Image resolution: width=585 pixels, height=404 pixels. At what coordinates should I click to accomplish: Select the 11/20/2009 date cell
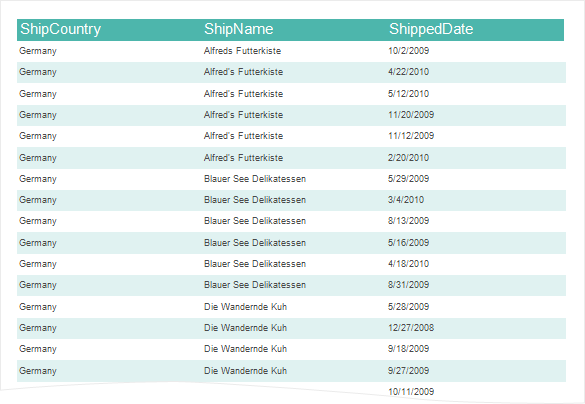pos(411,115)
